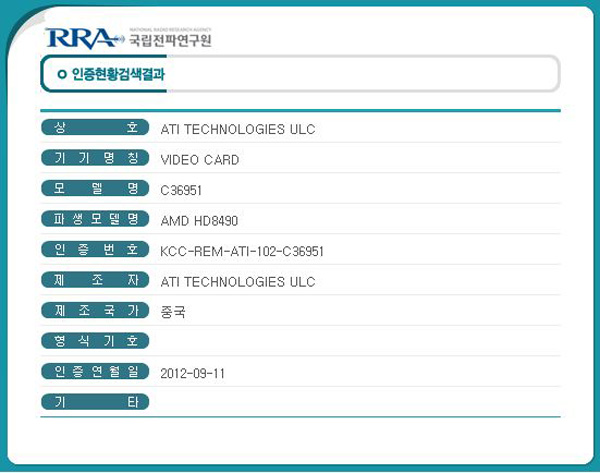Screen dimensions: 600x473
Task: Click the 상호 label badge
Action: click(x=95, y=127)
